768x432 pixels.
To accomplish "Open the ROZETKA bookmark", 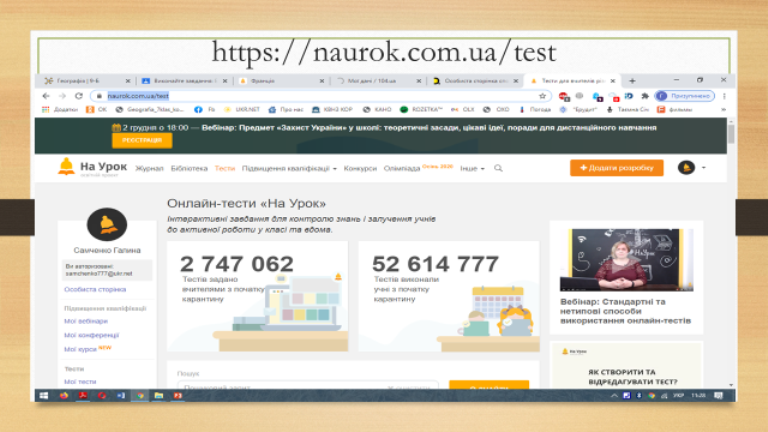I will (x=421, y=110).
